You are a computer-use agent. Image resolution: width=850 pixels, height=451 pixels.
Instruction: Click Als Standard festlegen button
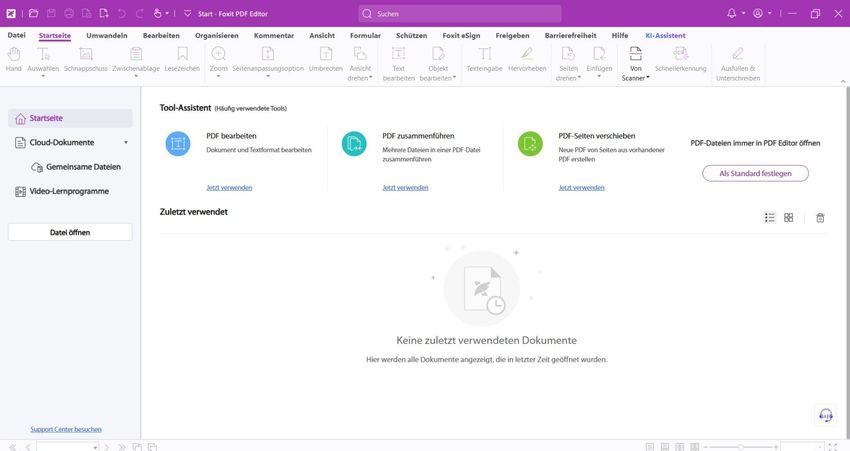755,173
